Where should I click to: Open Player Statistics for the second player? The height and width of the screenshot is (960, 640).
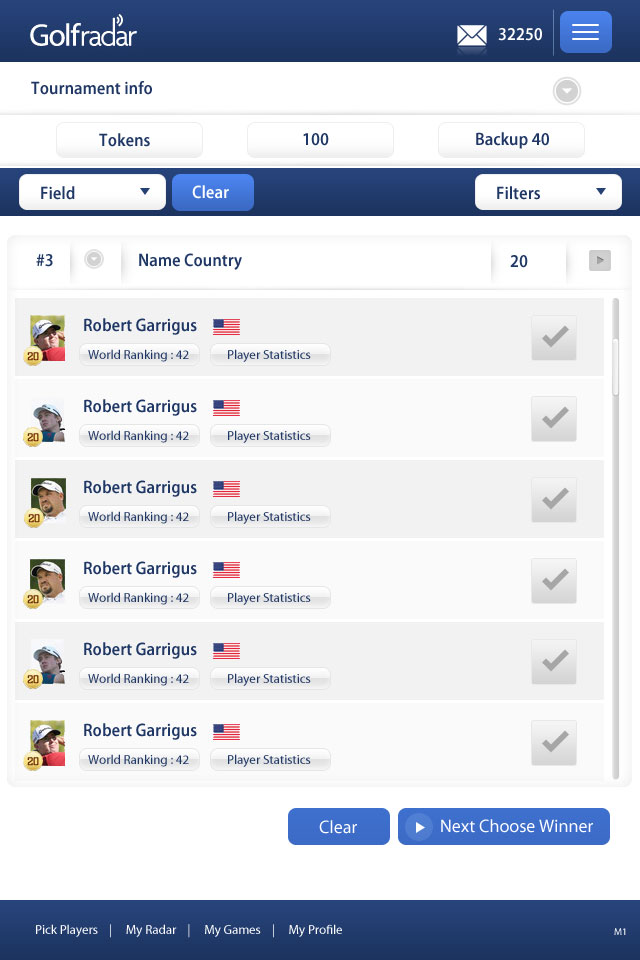(269, 436)
